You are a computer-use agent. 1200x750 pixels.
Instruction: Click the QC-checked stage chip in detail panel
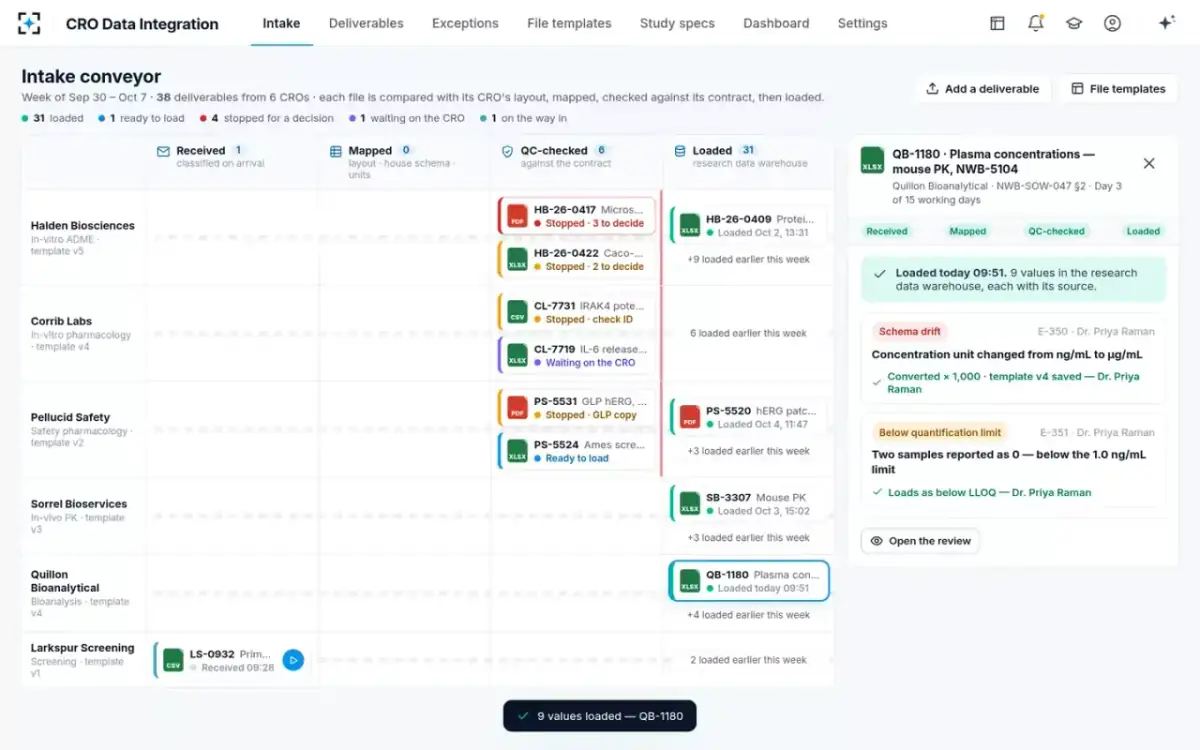click(x=1057, y=231)
